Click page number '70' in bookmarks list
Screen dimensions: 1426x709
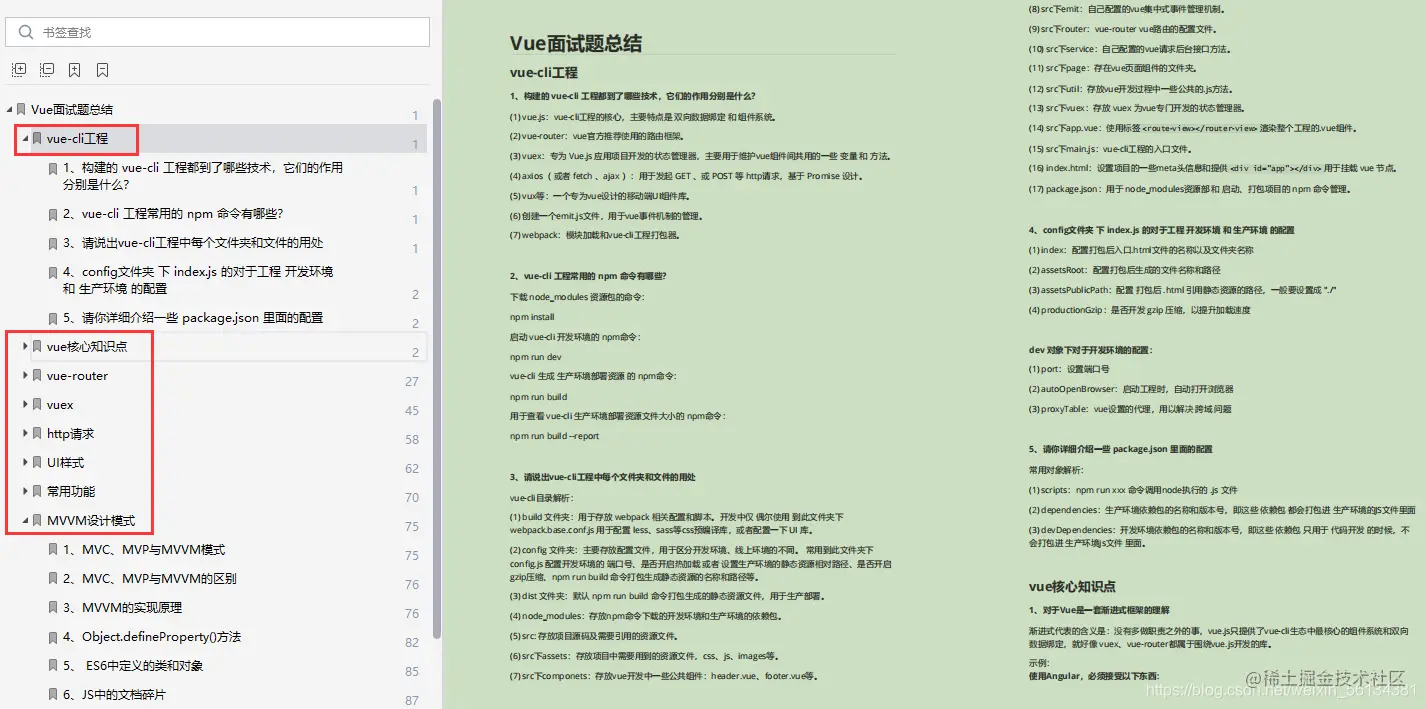pos(412,498)
